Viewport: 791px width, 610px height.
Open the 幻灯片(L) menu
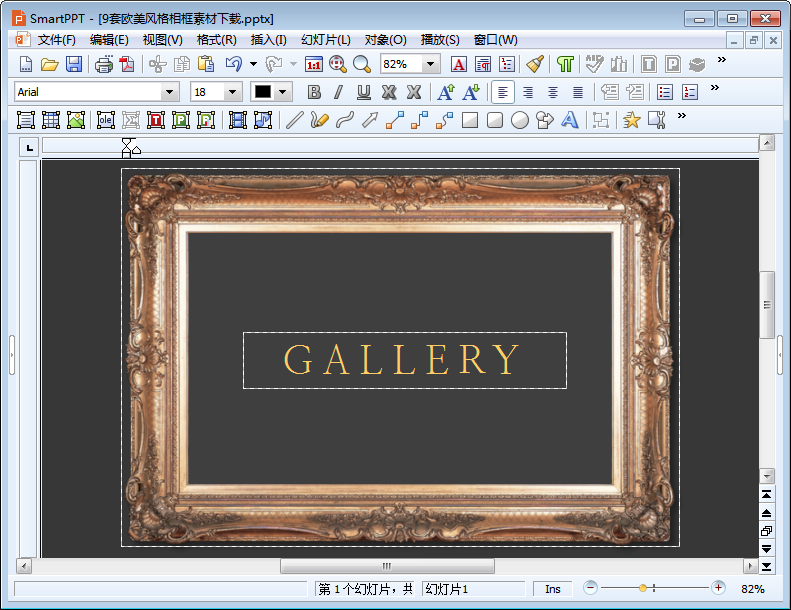pyautogui.click(x=325, y=40)
